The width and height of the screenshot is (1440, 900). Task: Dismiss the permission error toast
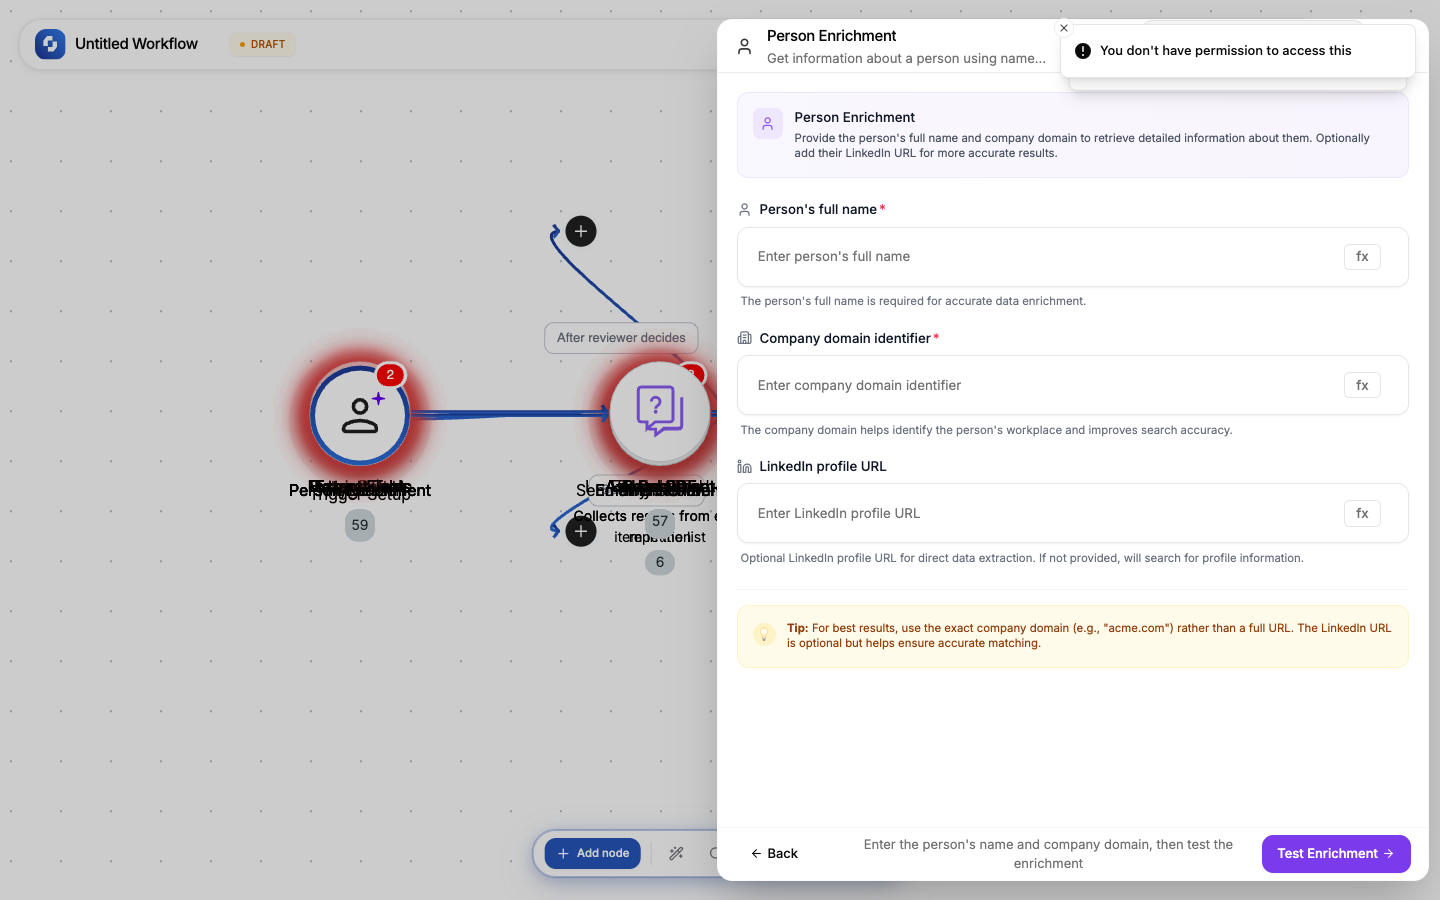(x=1064, y=28)
